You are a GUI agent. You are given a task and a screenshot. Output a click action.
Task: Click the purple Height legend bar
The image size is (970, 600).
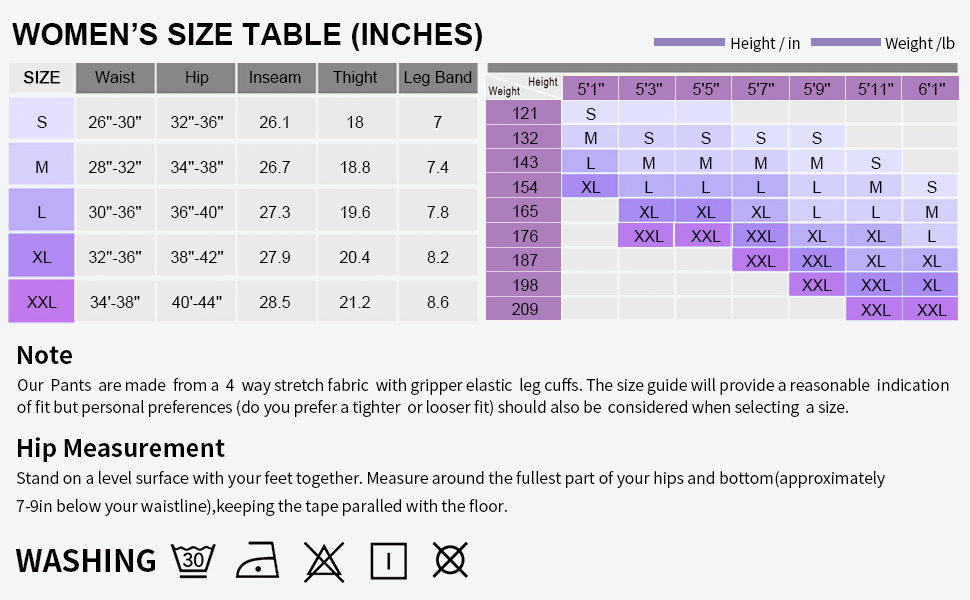[x=688, y=42]
